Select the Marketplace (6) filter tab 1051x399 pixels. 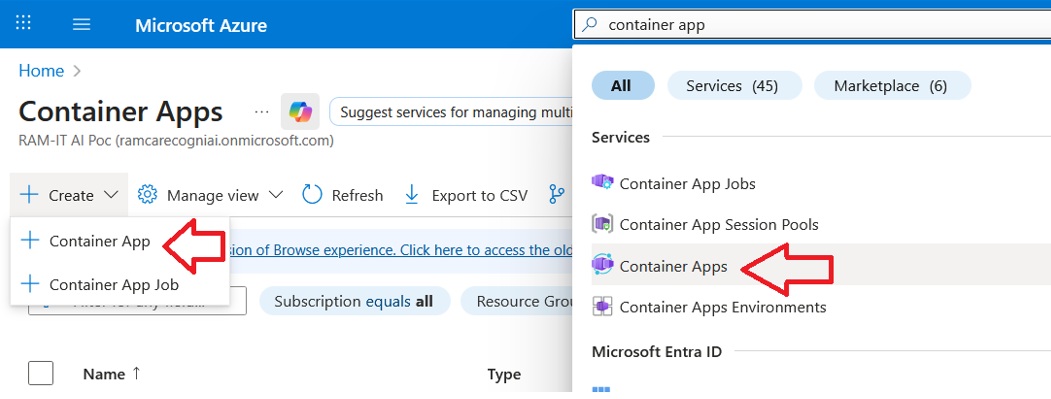coord(892,86)
